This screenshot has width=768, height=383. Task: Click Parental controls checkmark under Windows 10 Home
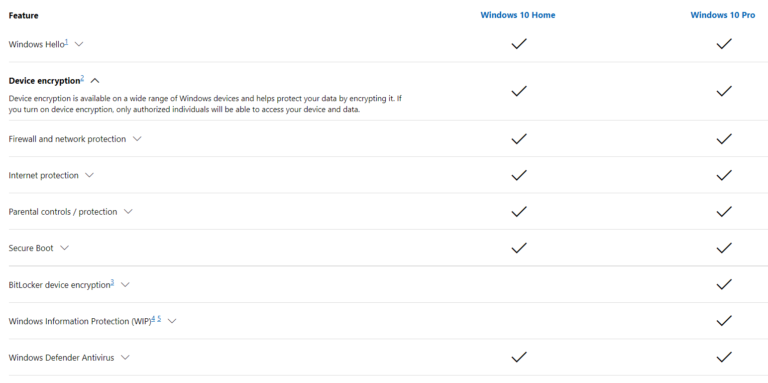click(519, 212)
